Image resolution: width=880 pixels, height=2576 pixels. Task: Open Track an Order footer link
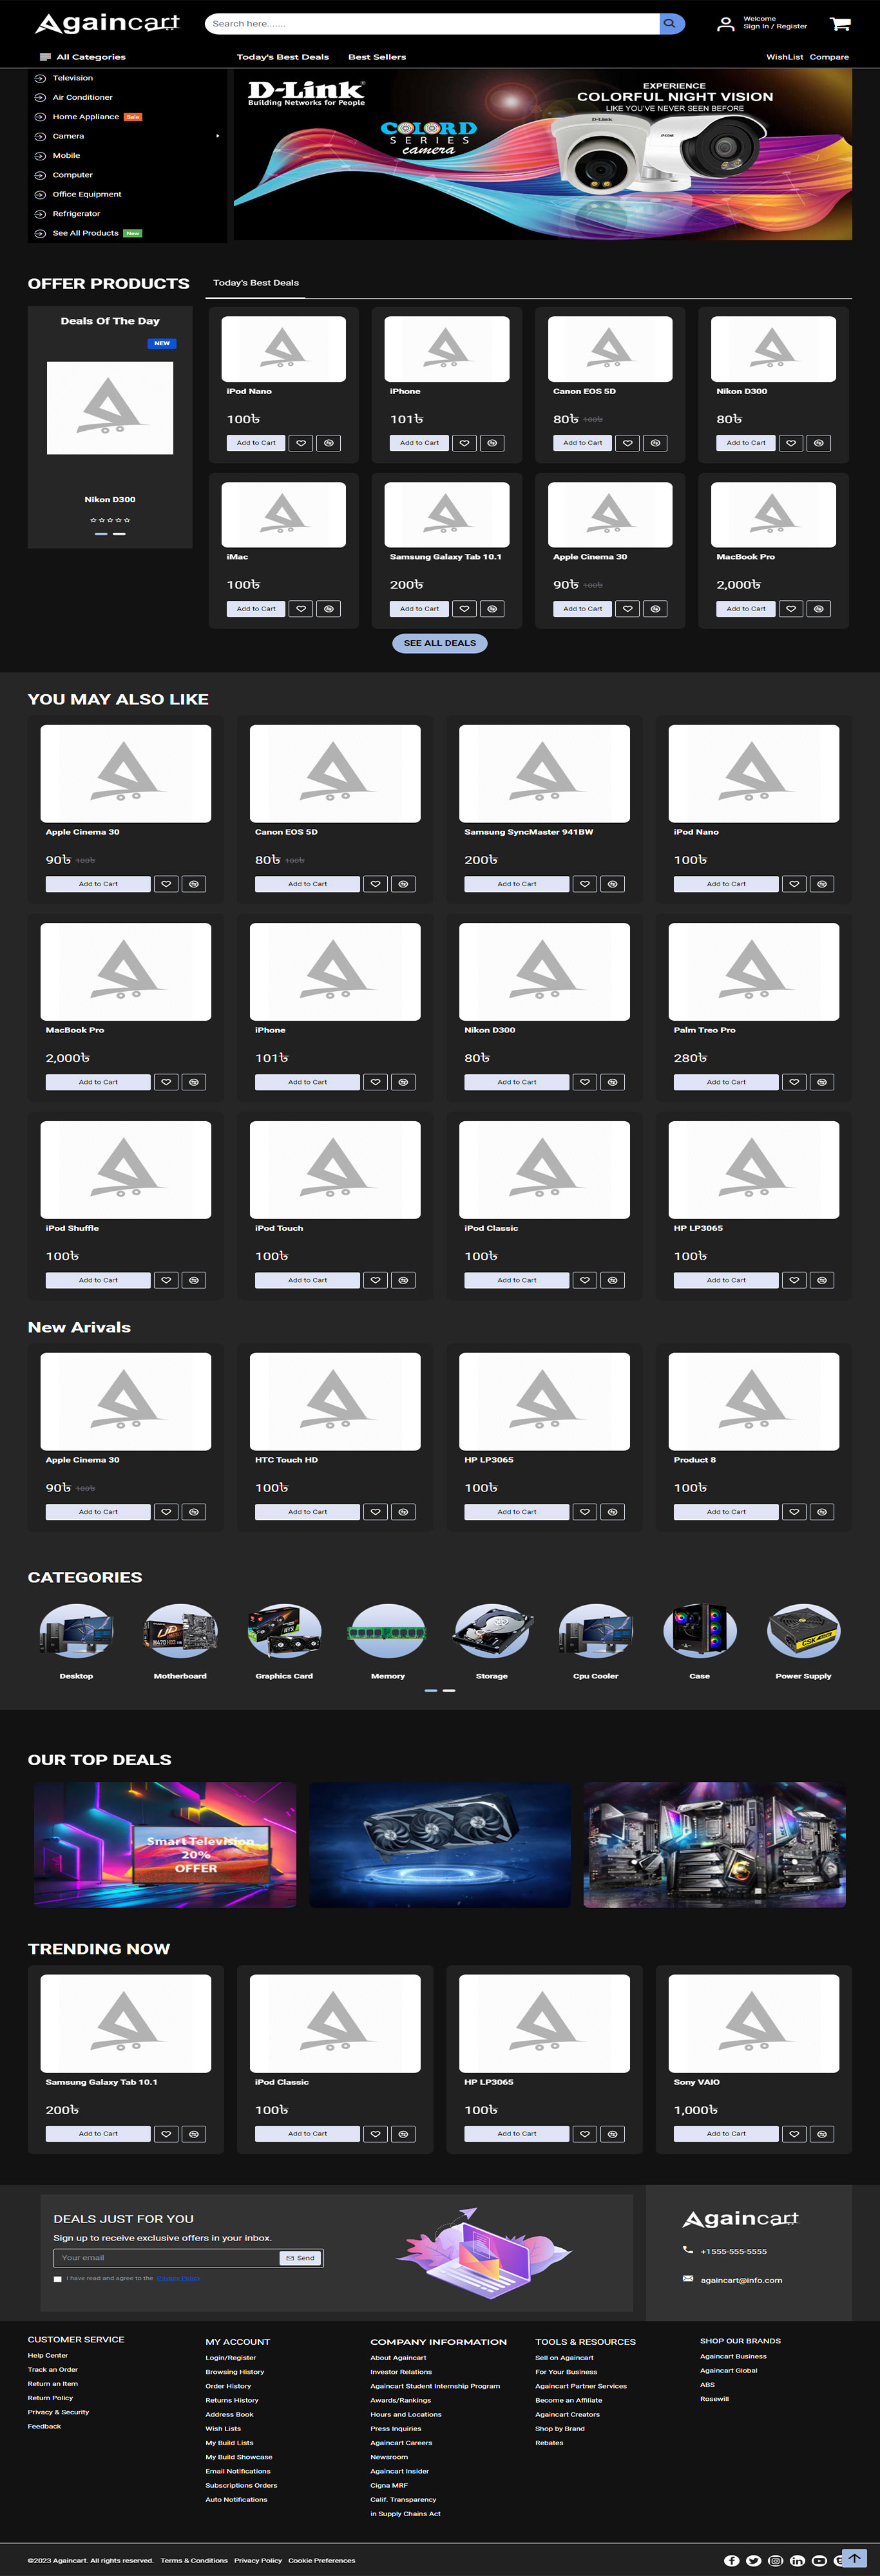coord(53,2370)
